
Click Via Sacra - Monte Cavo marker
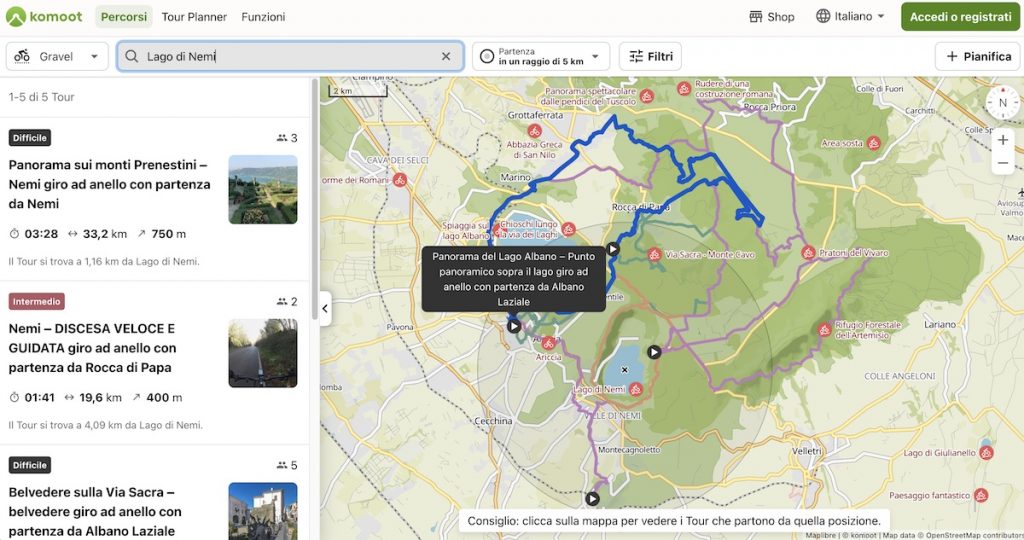[654, 255]
